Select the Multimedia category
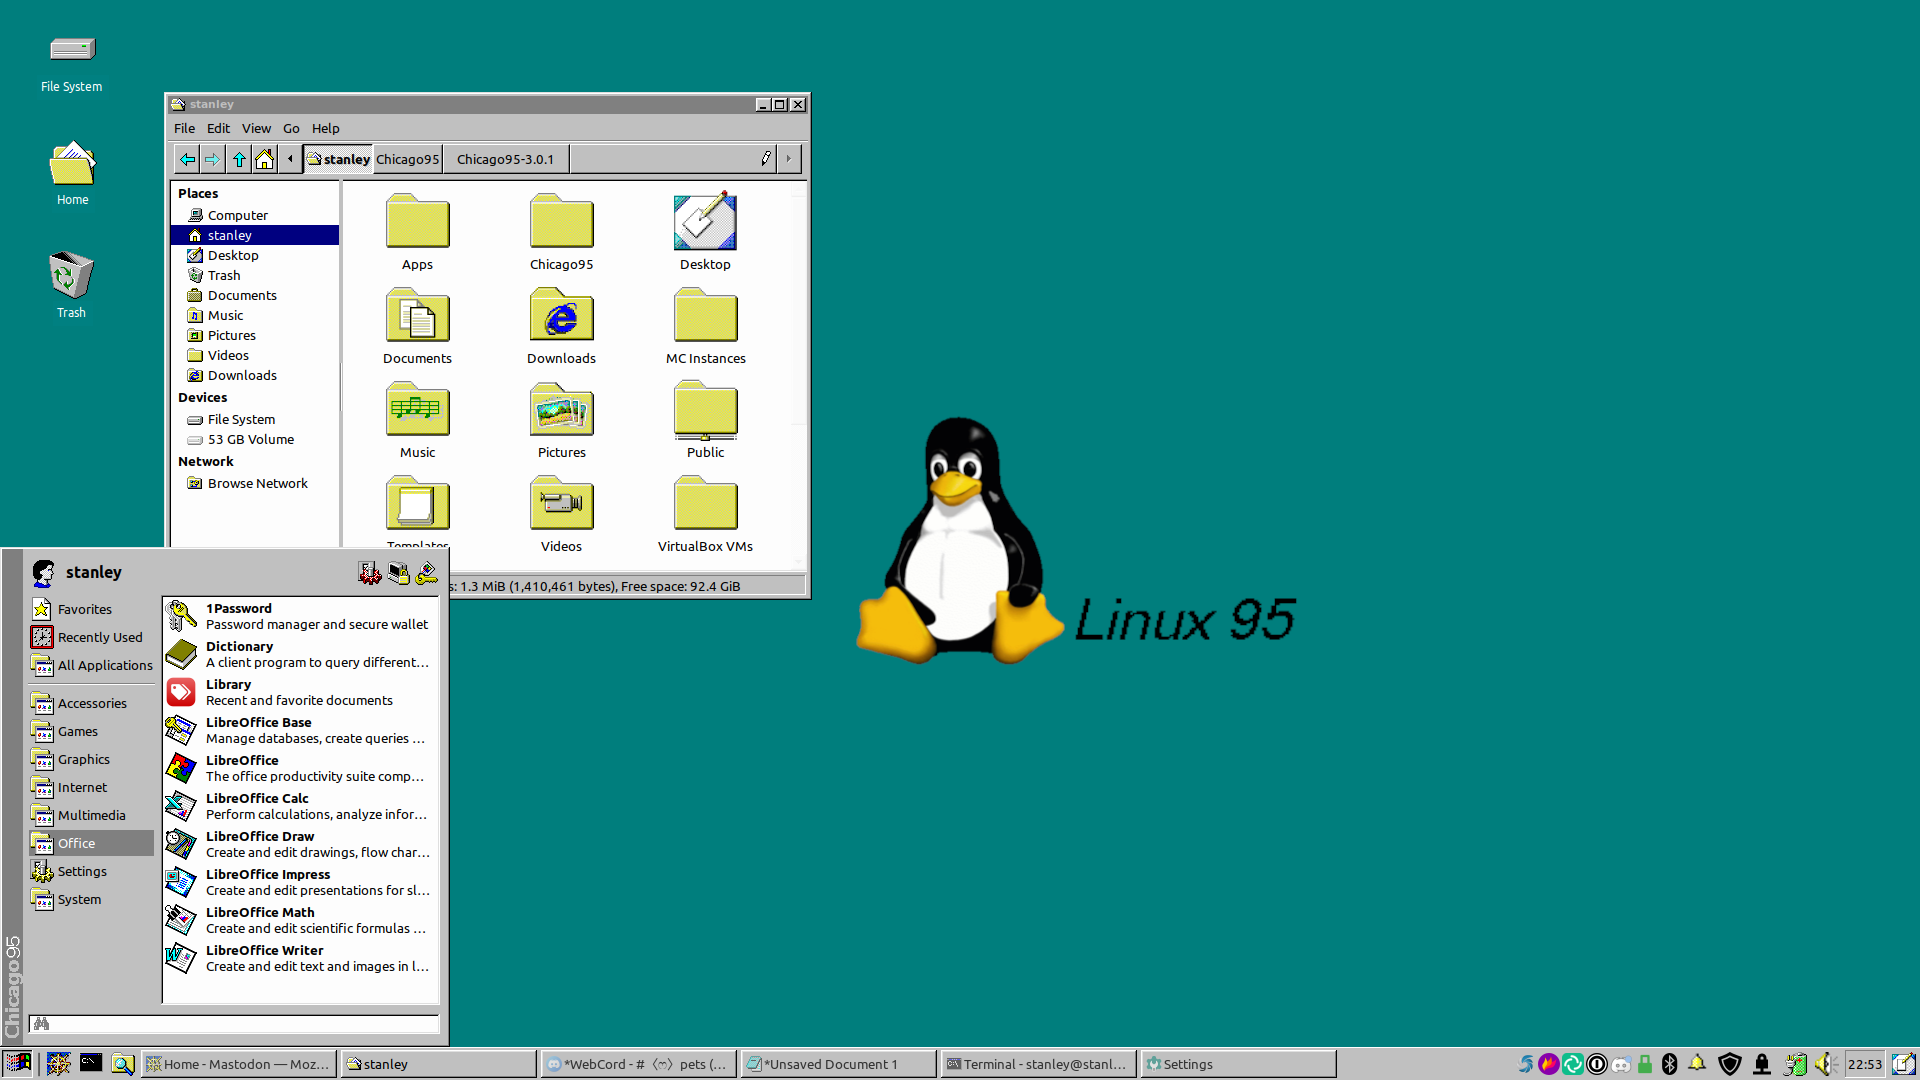Screen dimensions: 1920x1080 coord(91,815)
